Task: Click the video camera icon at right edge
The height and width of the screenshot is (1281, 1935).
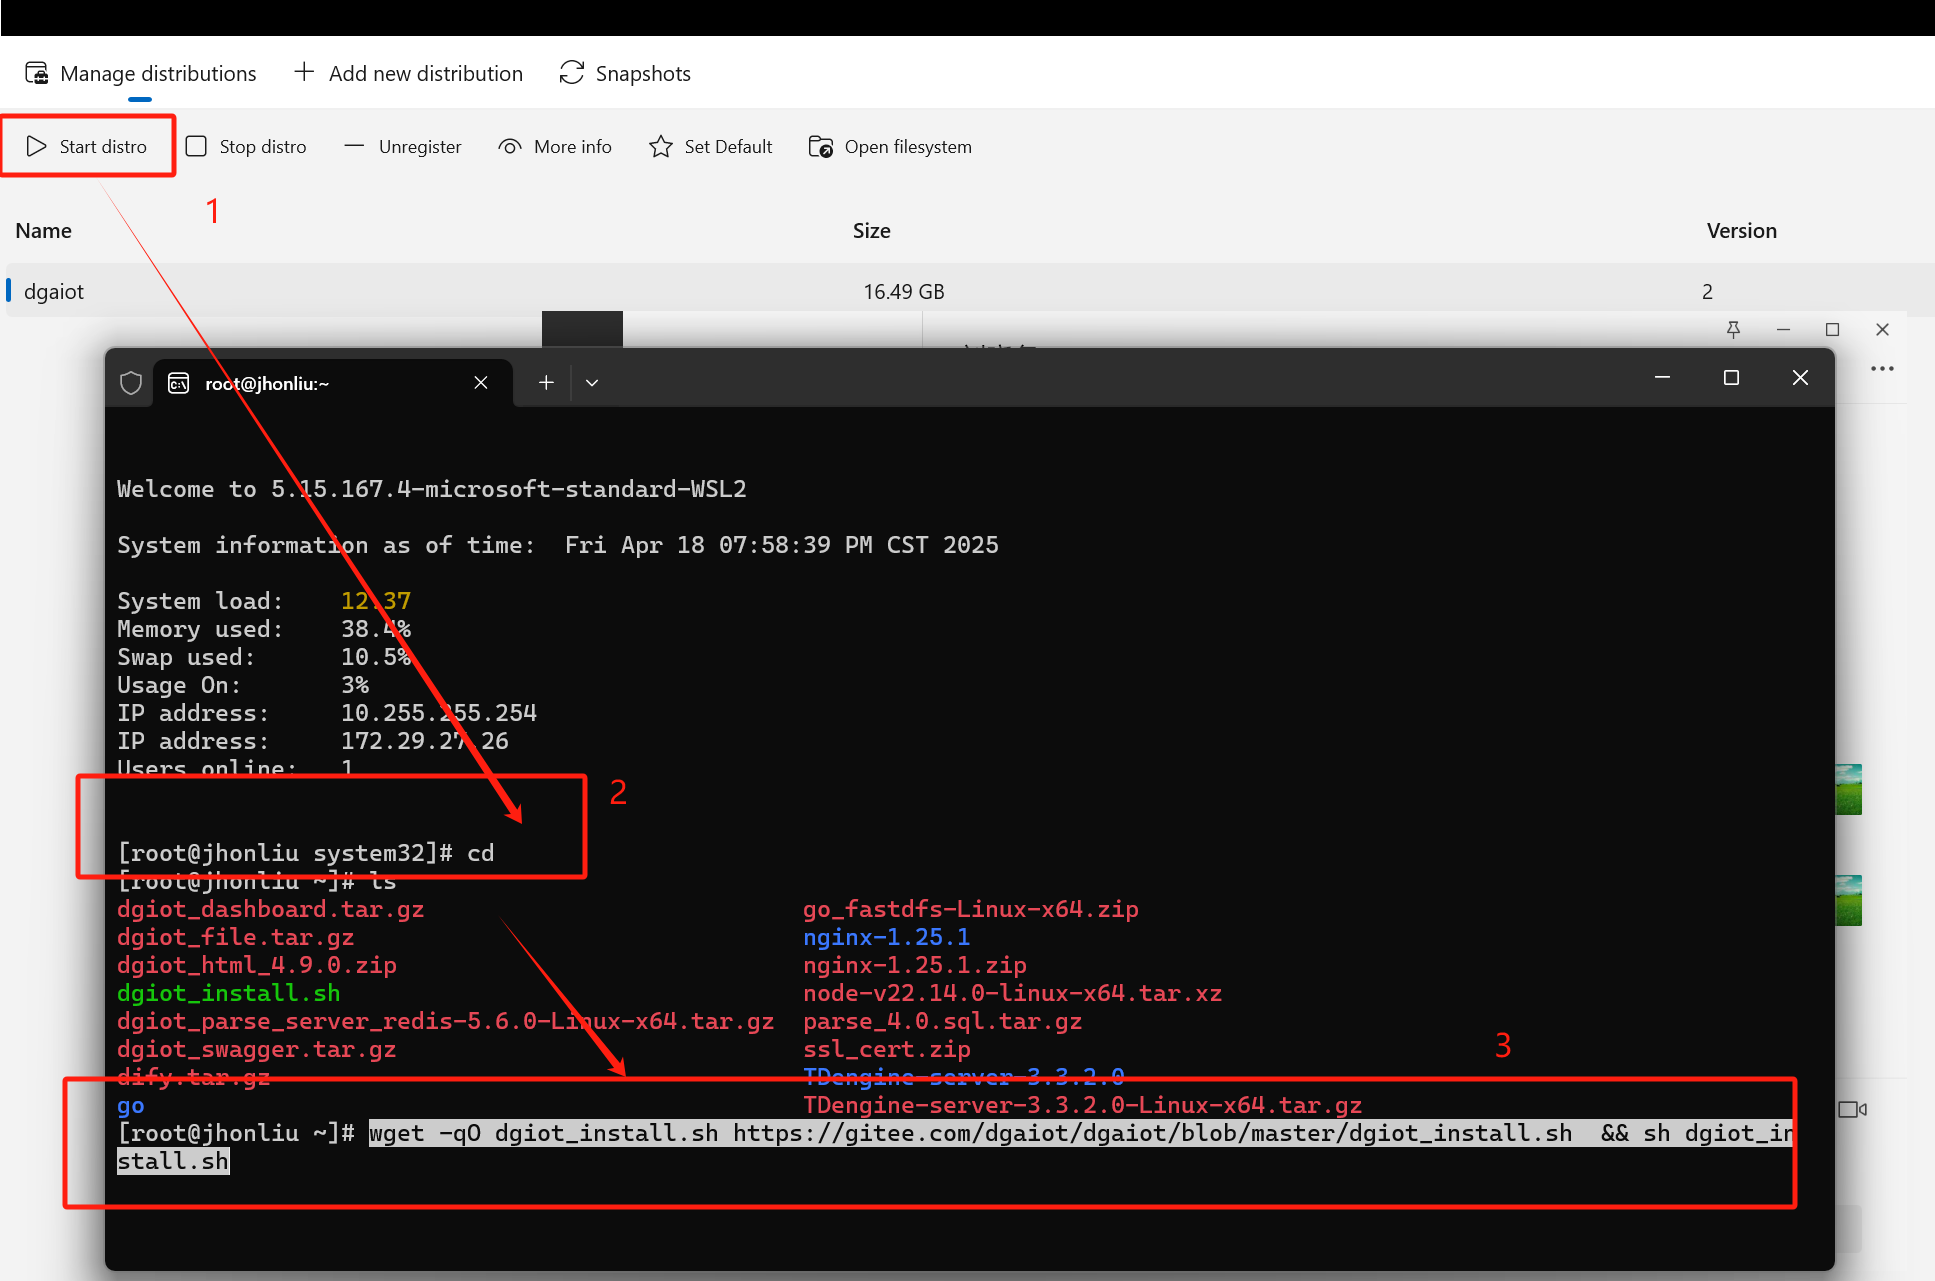Action: click(1852, 1109)
